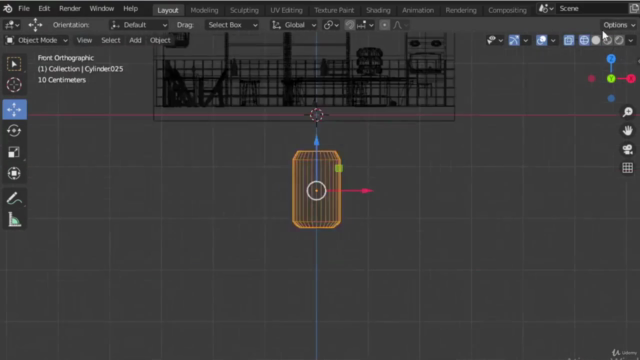Click the white circle at the gizmo center

coord(316,191)
